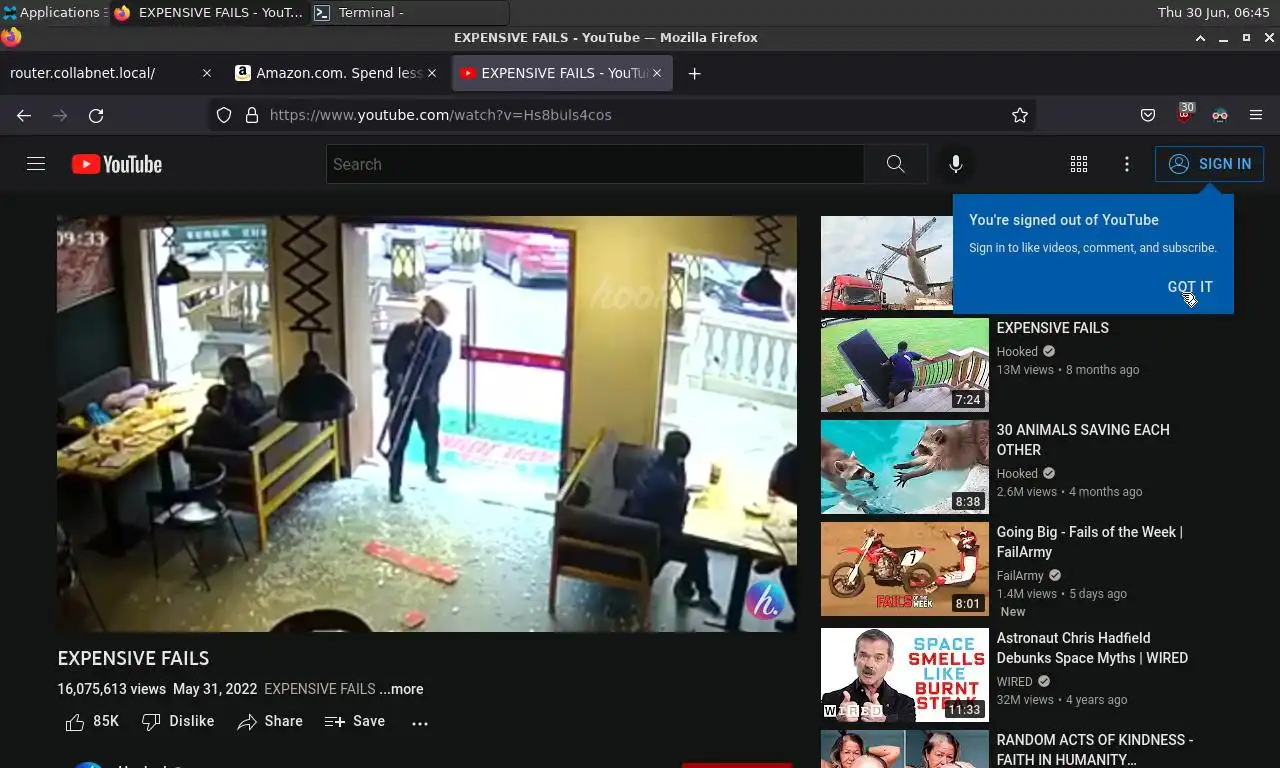Screen dimensions: 1280x768
Task: Open the uBlock extension badge icon
Action: coord(1185,113)
